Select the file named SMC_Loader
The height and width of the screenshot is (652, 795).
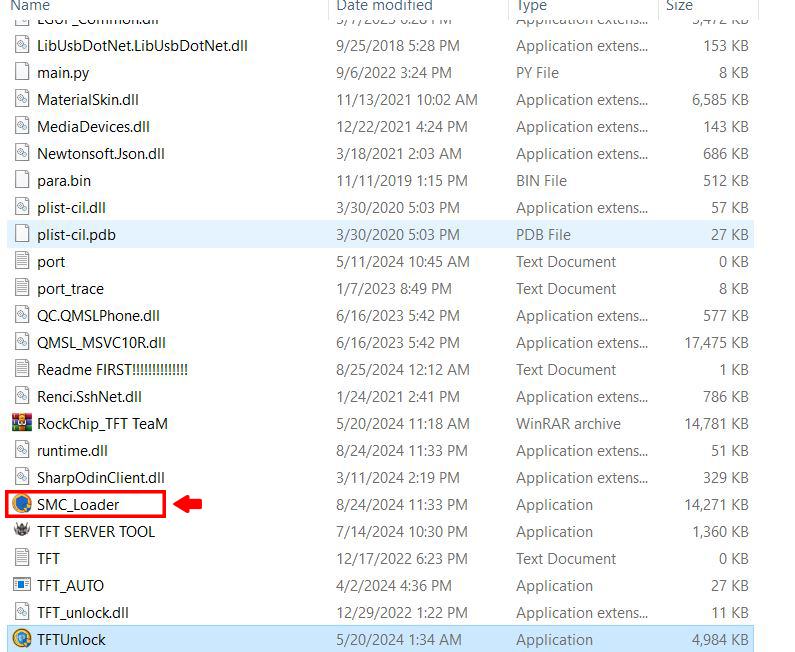(x=78, y=504)
